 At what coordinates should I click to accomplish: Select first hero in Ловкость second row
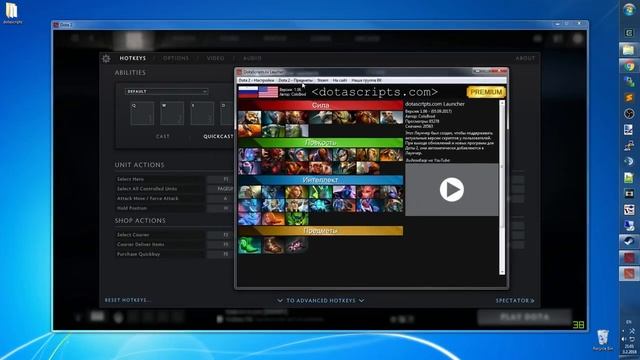(249, 168)
